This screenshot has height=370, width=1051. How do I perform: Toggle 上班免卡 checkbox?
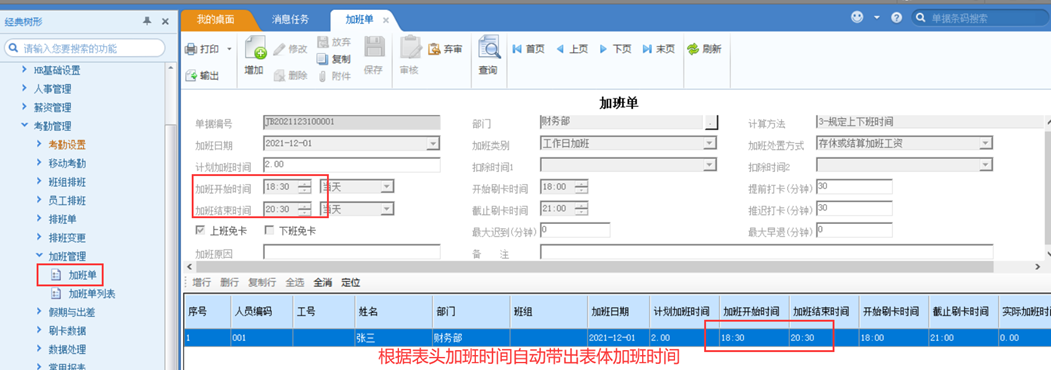coord(200,231)
